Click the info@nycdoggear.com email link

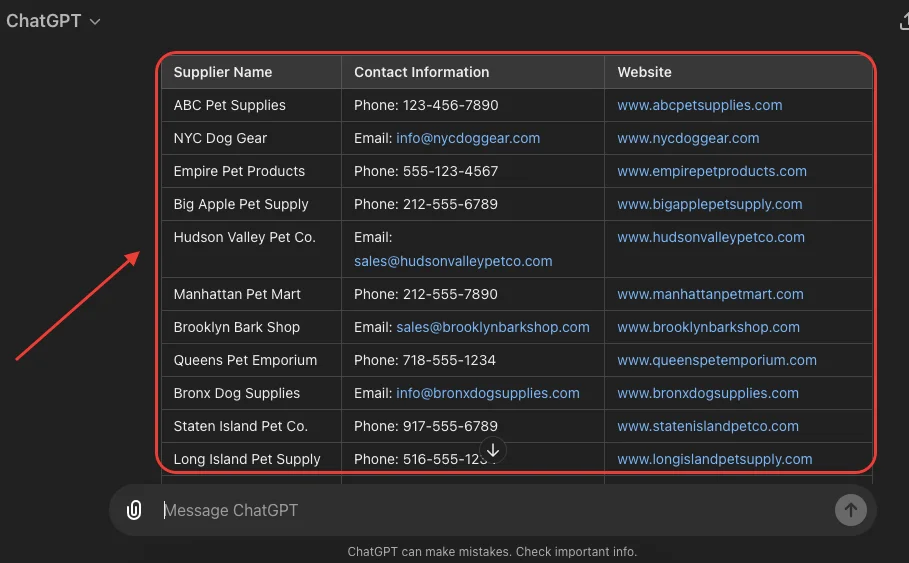468,138
